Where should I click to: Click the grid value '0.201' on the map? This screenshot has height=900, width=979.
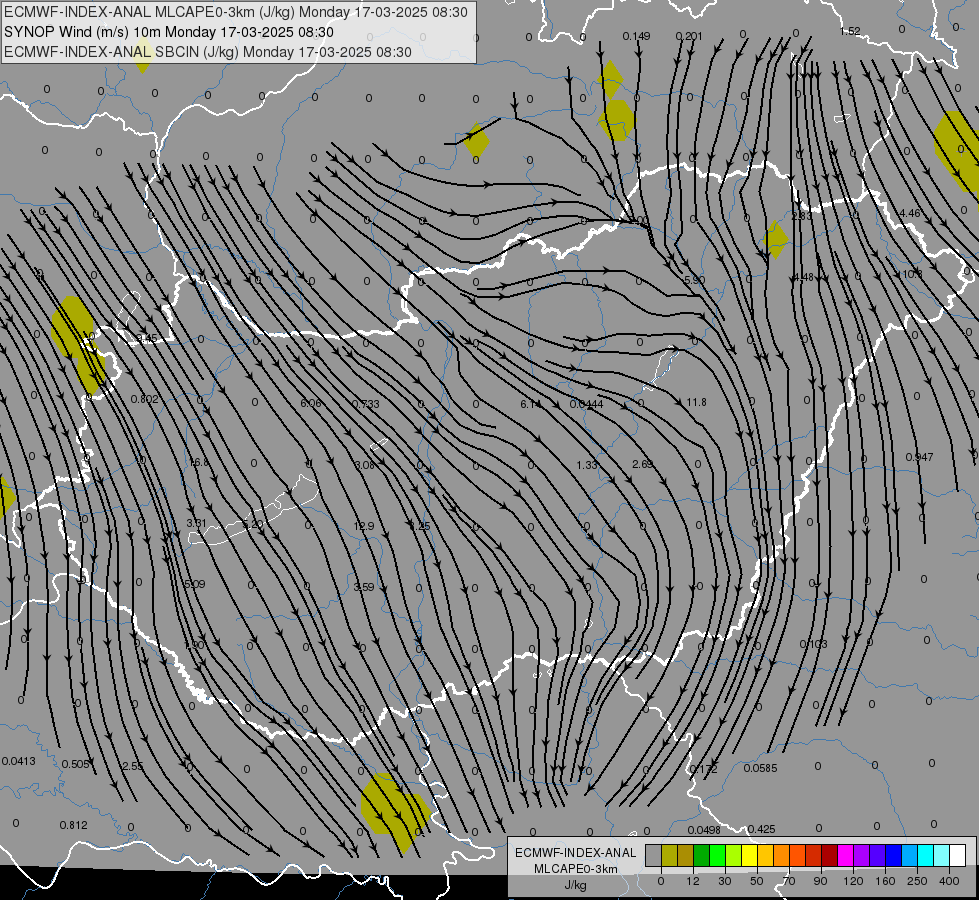689,36
